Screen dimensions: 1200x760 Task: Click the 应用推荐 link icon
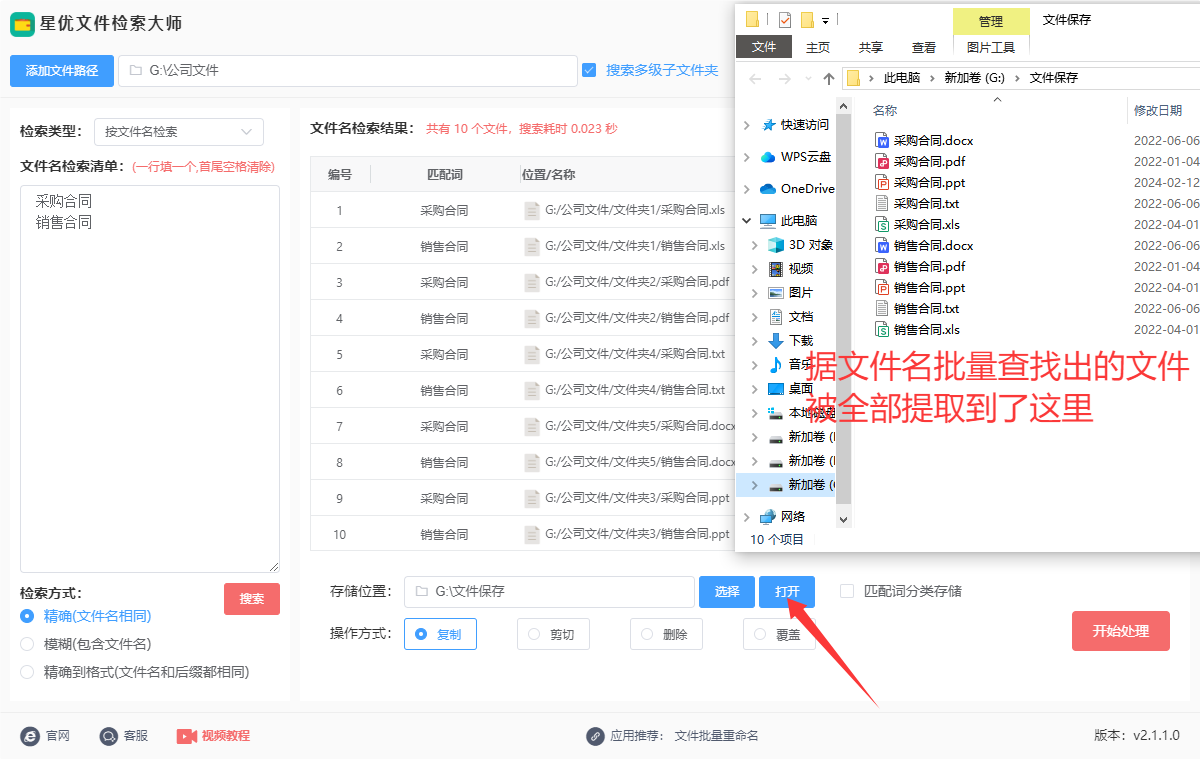click(595, 736)
